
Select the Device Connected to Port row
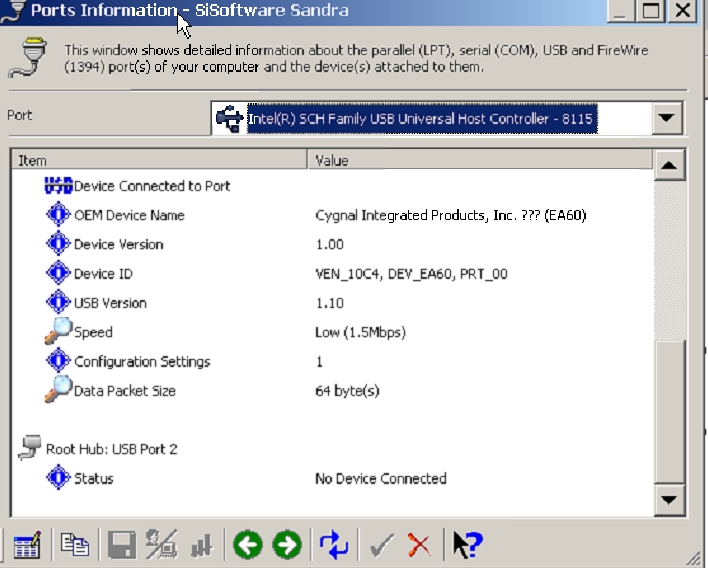pyautogui.click(x=152, y=186)
